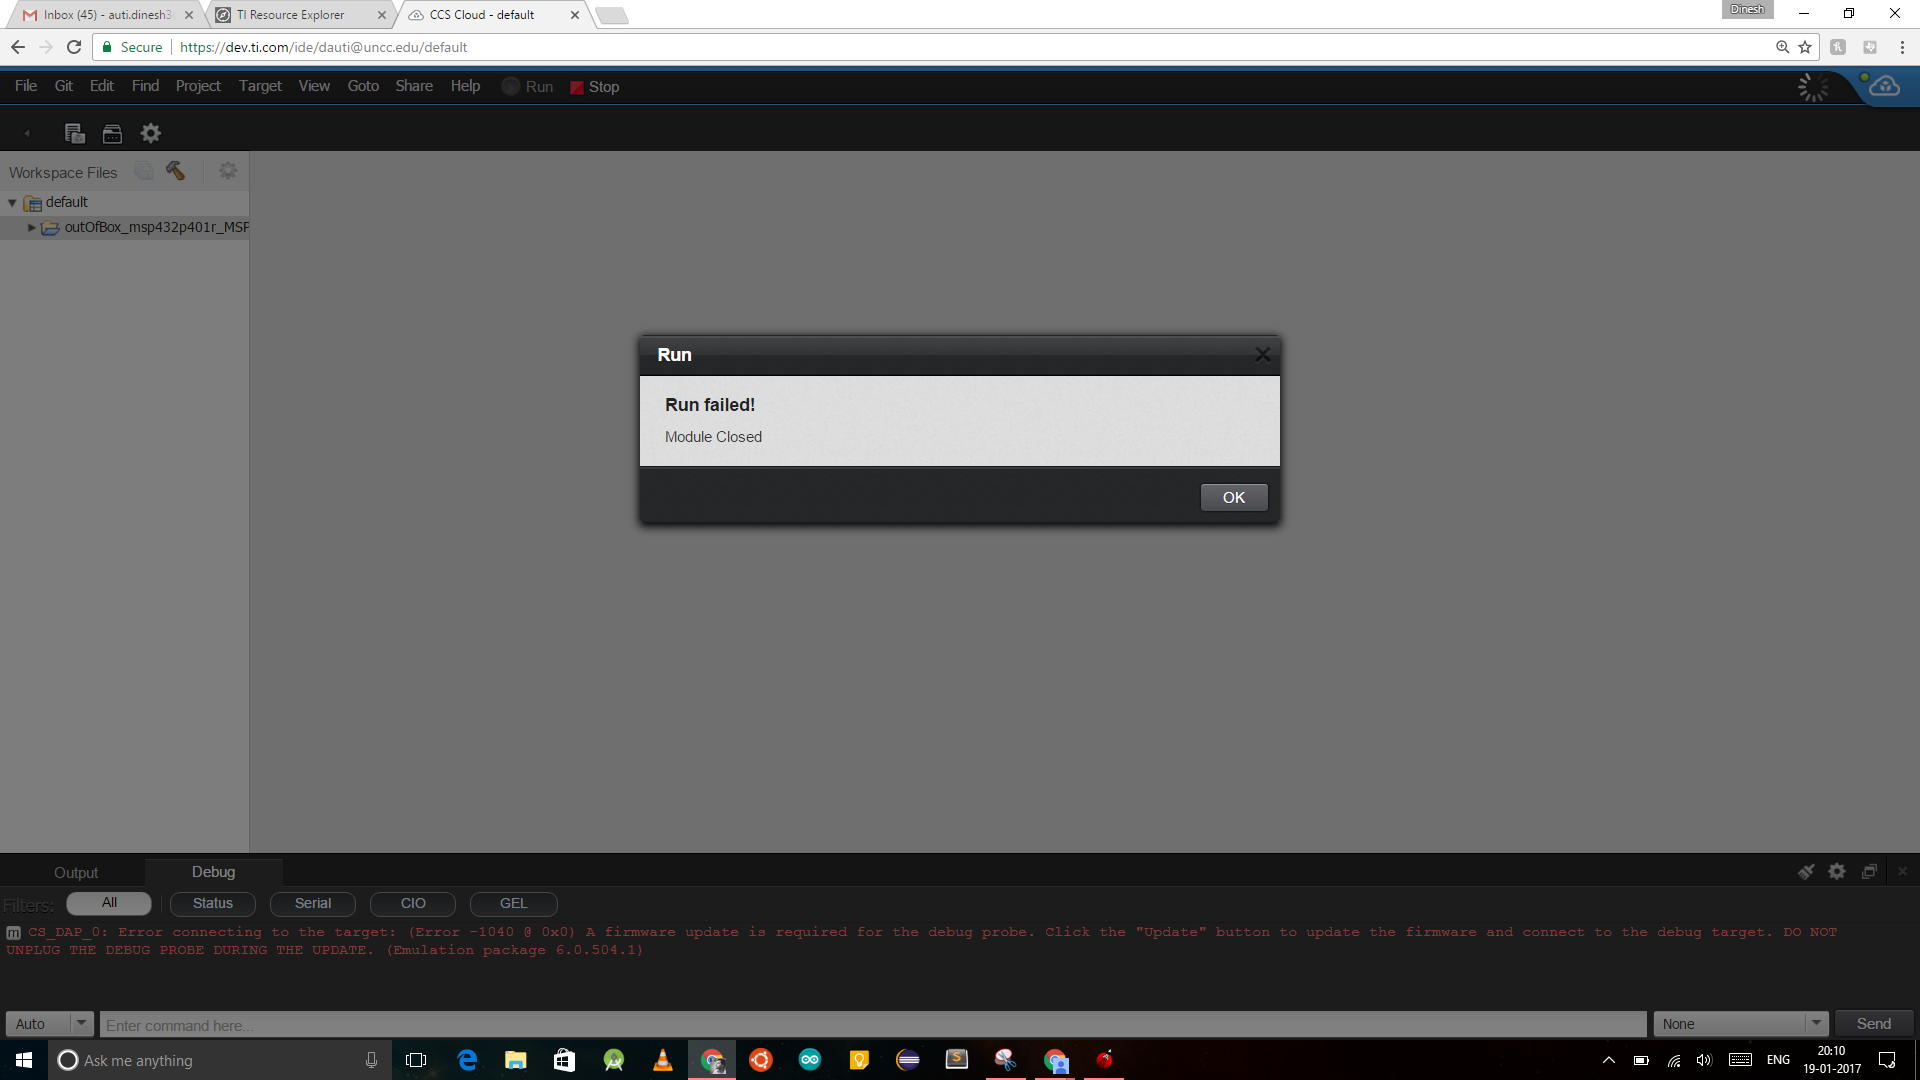Click the cloud agent icon at top right
Image resolution: width=1920 pixels, height=1080 pixels.
(1884, 86)
